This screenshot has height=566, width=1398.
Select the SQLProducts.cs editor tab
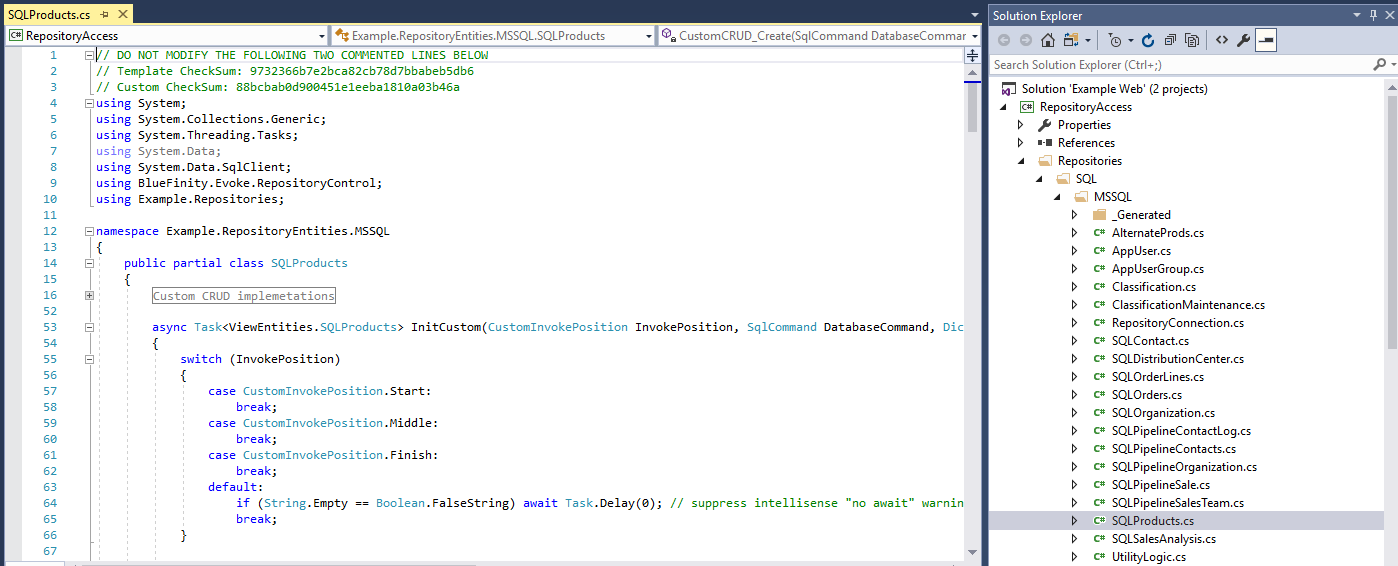click(48, 15)
